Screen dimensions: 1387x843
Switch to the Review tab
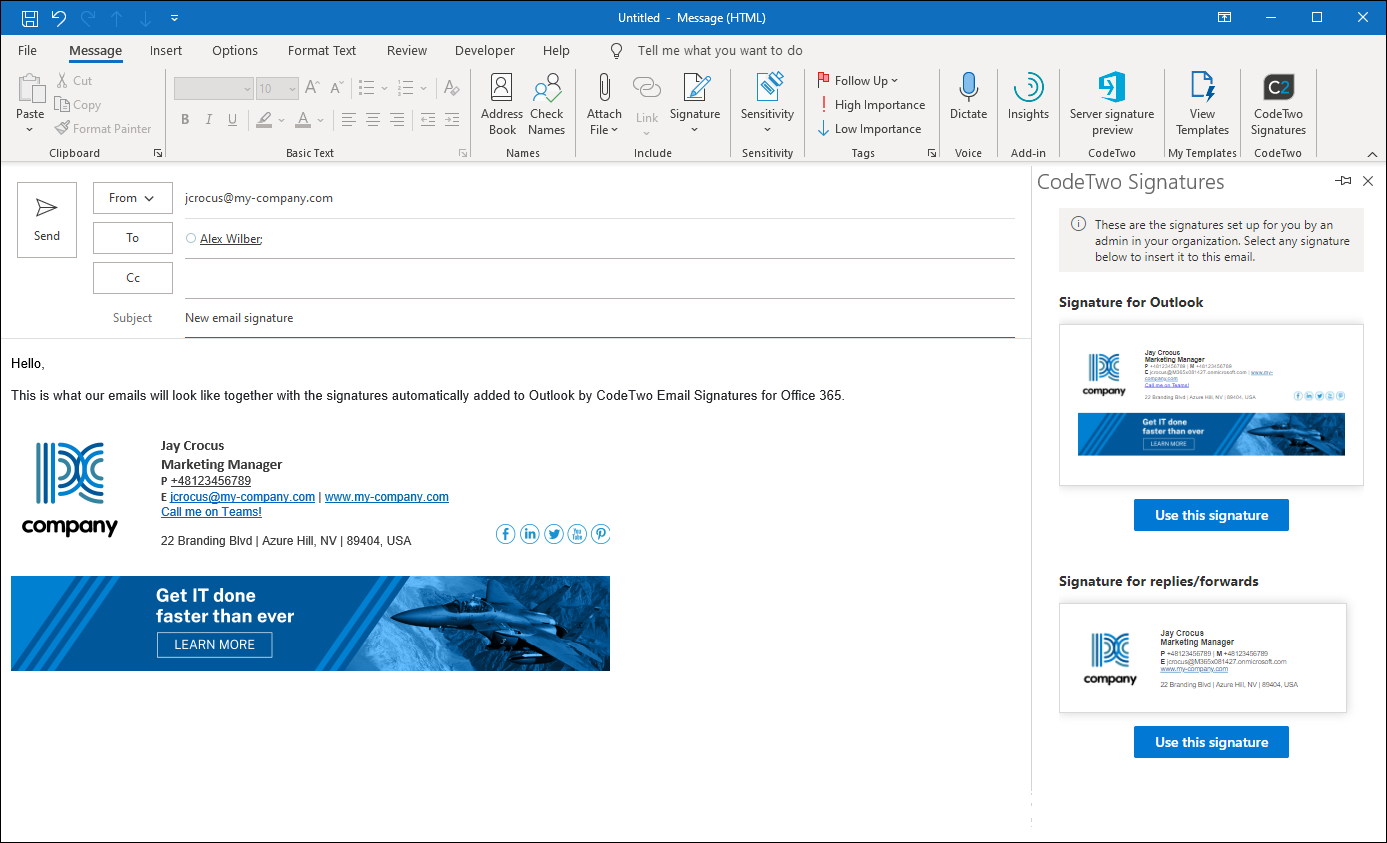point(407,50)
